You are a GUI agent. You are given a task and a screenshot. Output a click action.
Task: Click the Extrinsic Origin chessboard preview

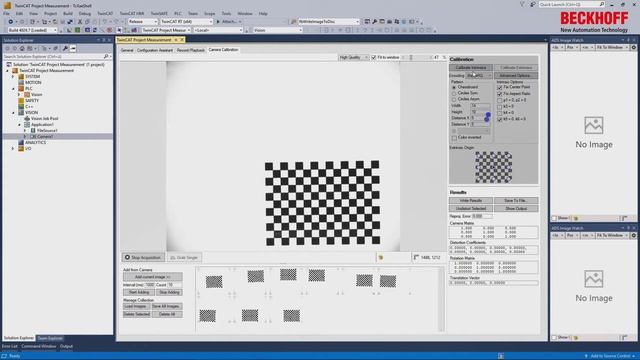pyautogui.click(x=493, y=167)
